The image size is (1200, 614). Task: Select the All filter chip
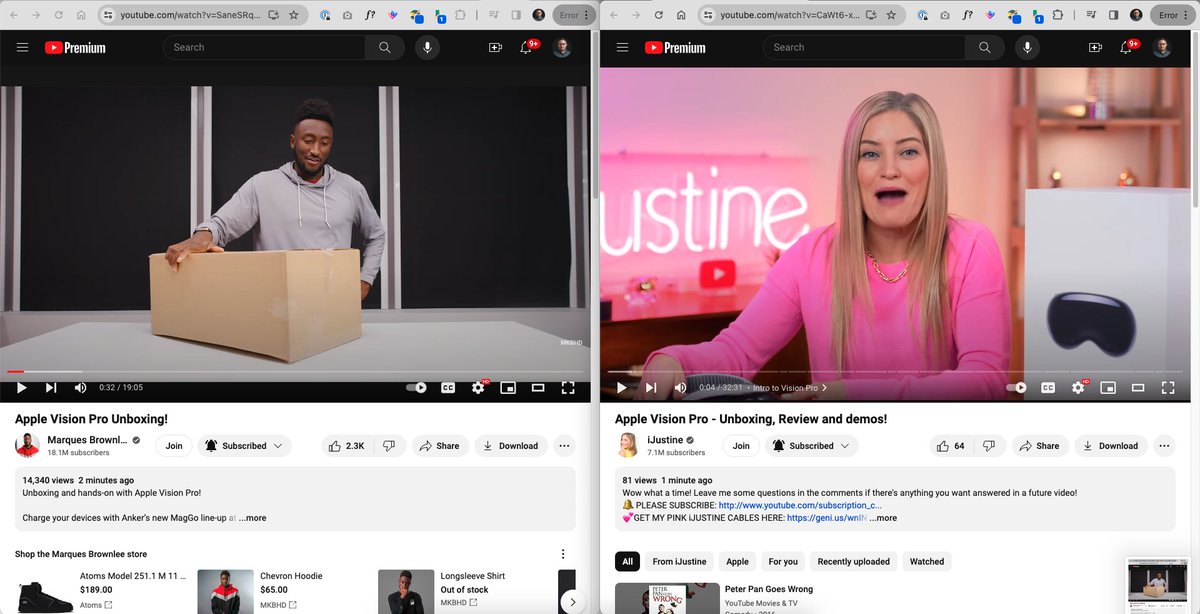click(x=627, y=561)
